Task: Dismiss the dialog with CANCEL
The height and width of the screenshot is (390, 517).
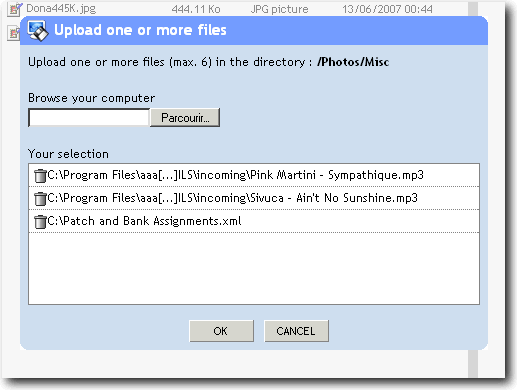Action: pos(296,331)
